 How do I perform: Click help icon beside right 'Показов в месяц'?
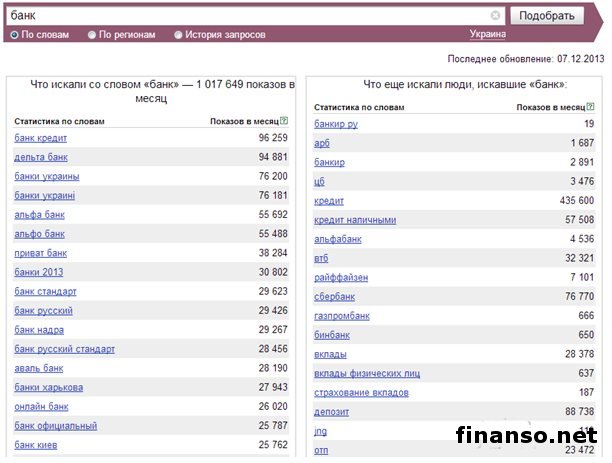click(591, 106)
